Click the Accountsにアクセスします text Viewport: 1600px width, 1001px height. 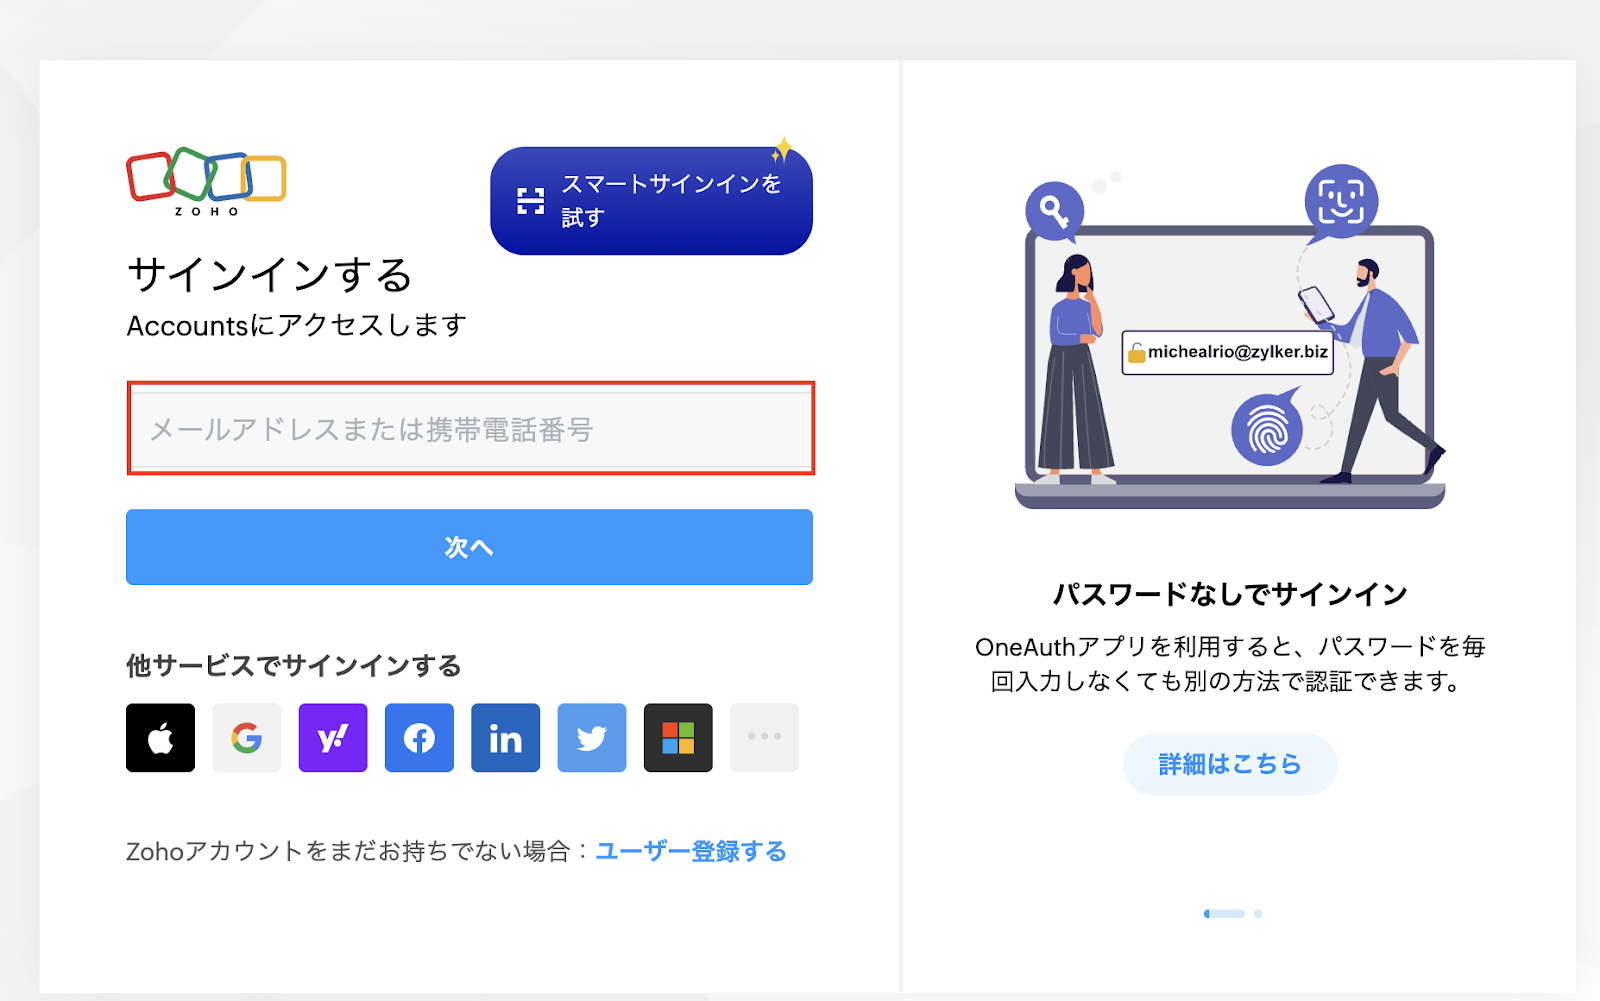[x=297, y=325]
